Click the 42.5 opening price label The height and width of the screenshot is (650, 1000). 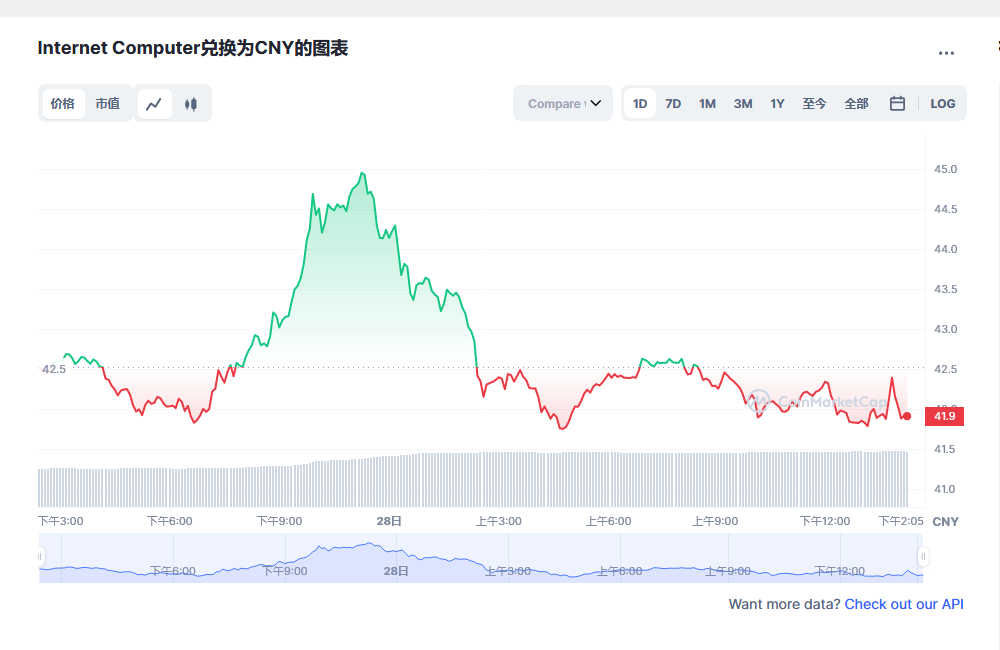tap(54, 369)
